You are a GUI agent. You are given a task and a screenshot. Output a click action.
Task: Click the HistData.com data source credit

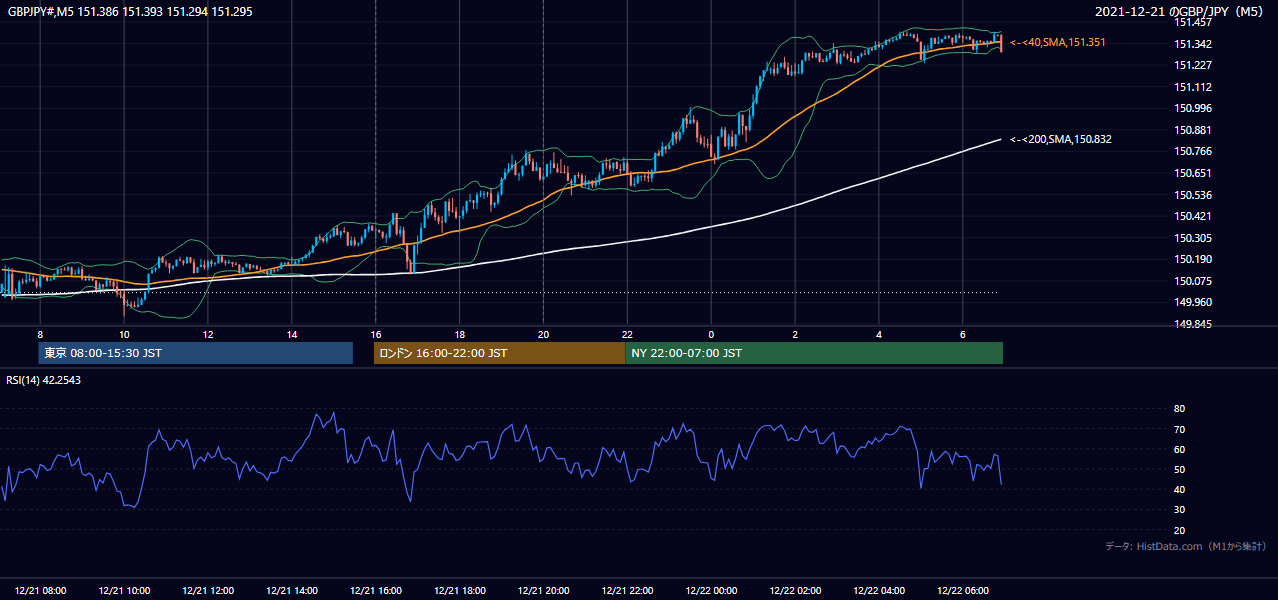tap(1186, 546)
